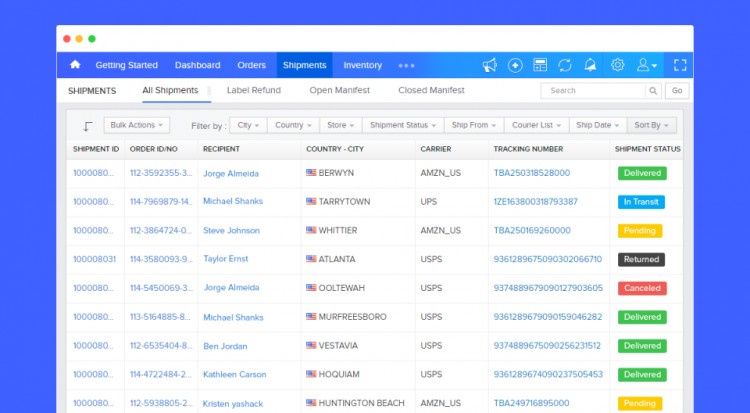Open the Sort By dropdown

click(x=651, y=125)
